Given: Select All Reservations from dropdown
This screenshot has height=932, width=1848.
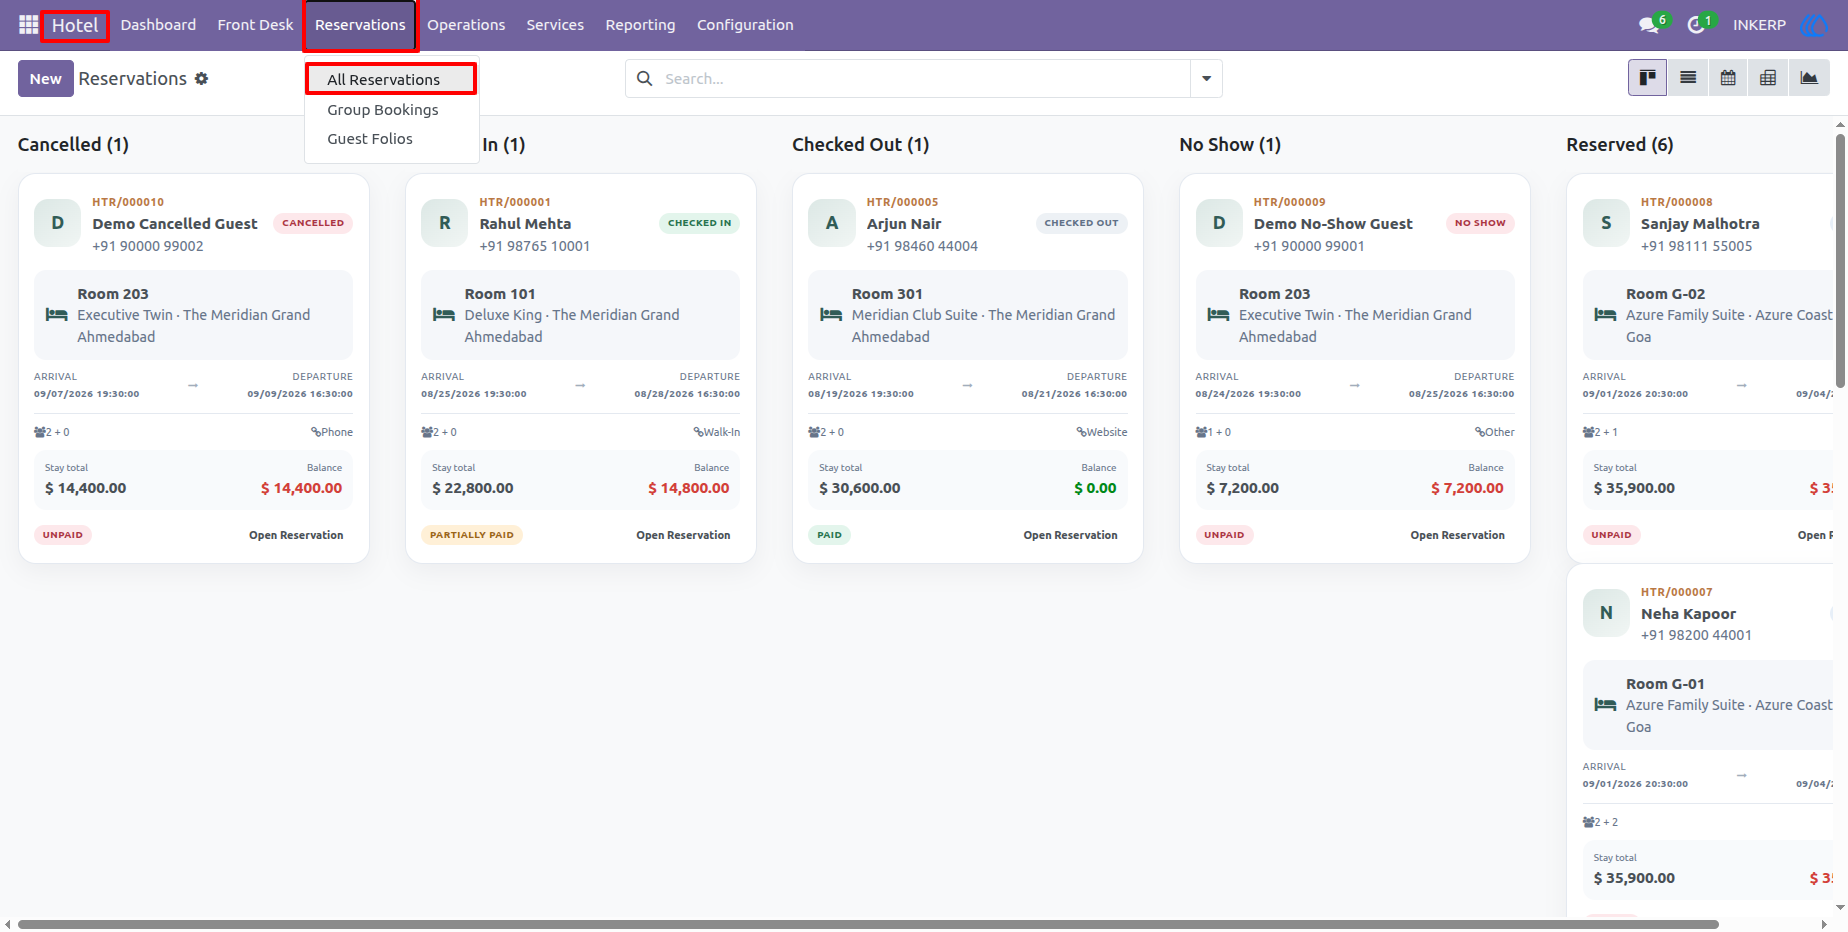Looking at the screenshot, I should click(391, 79).
